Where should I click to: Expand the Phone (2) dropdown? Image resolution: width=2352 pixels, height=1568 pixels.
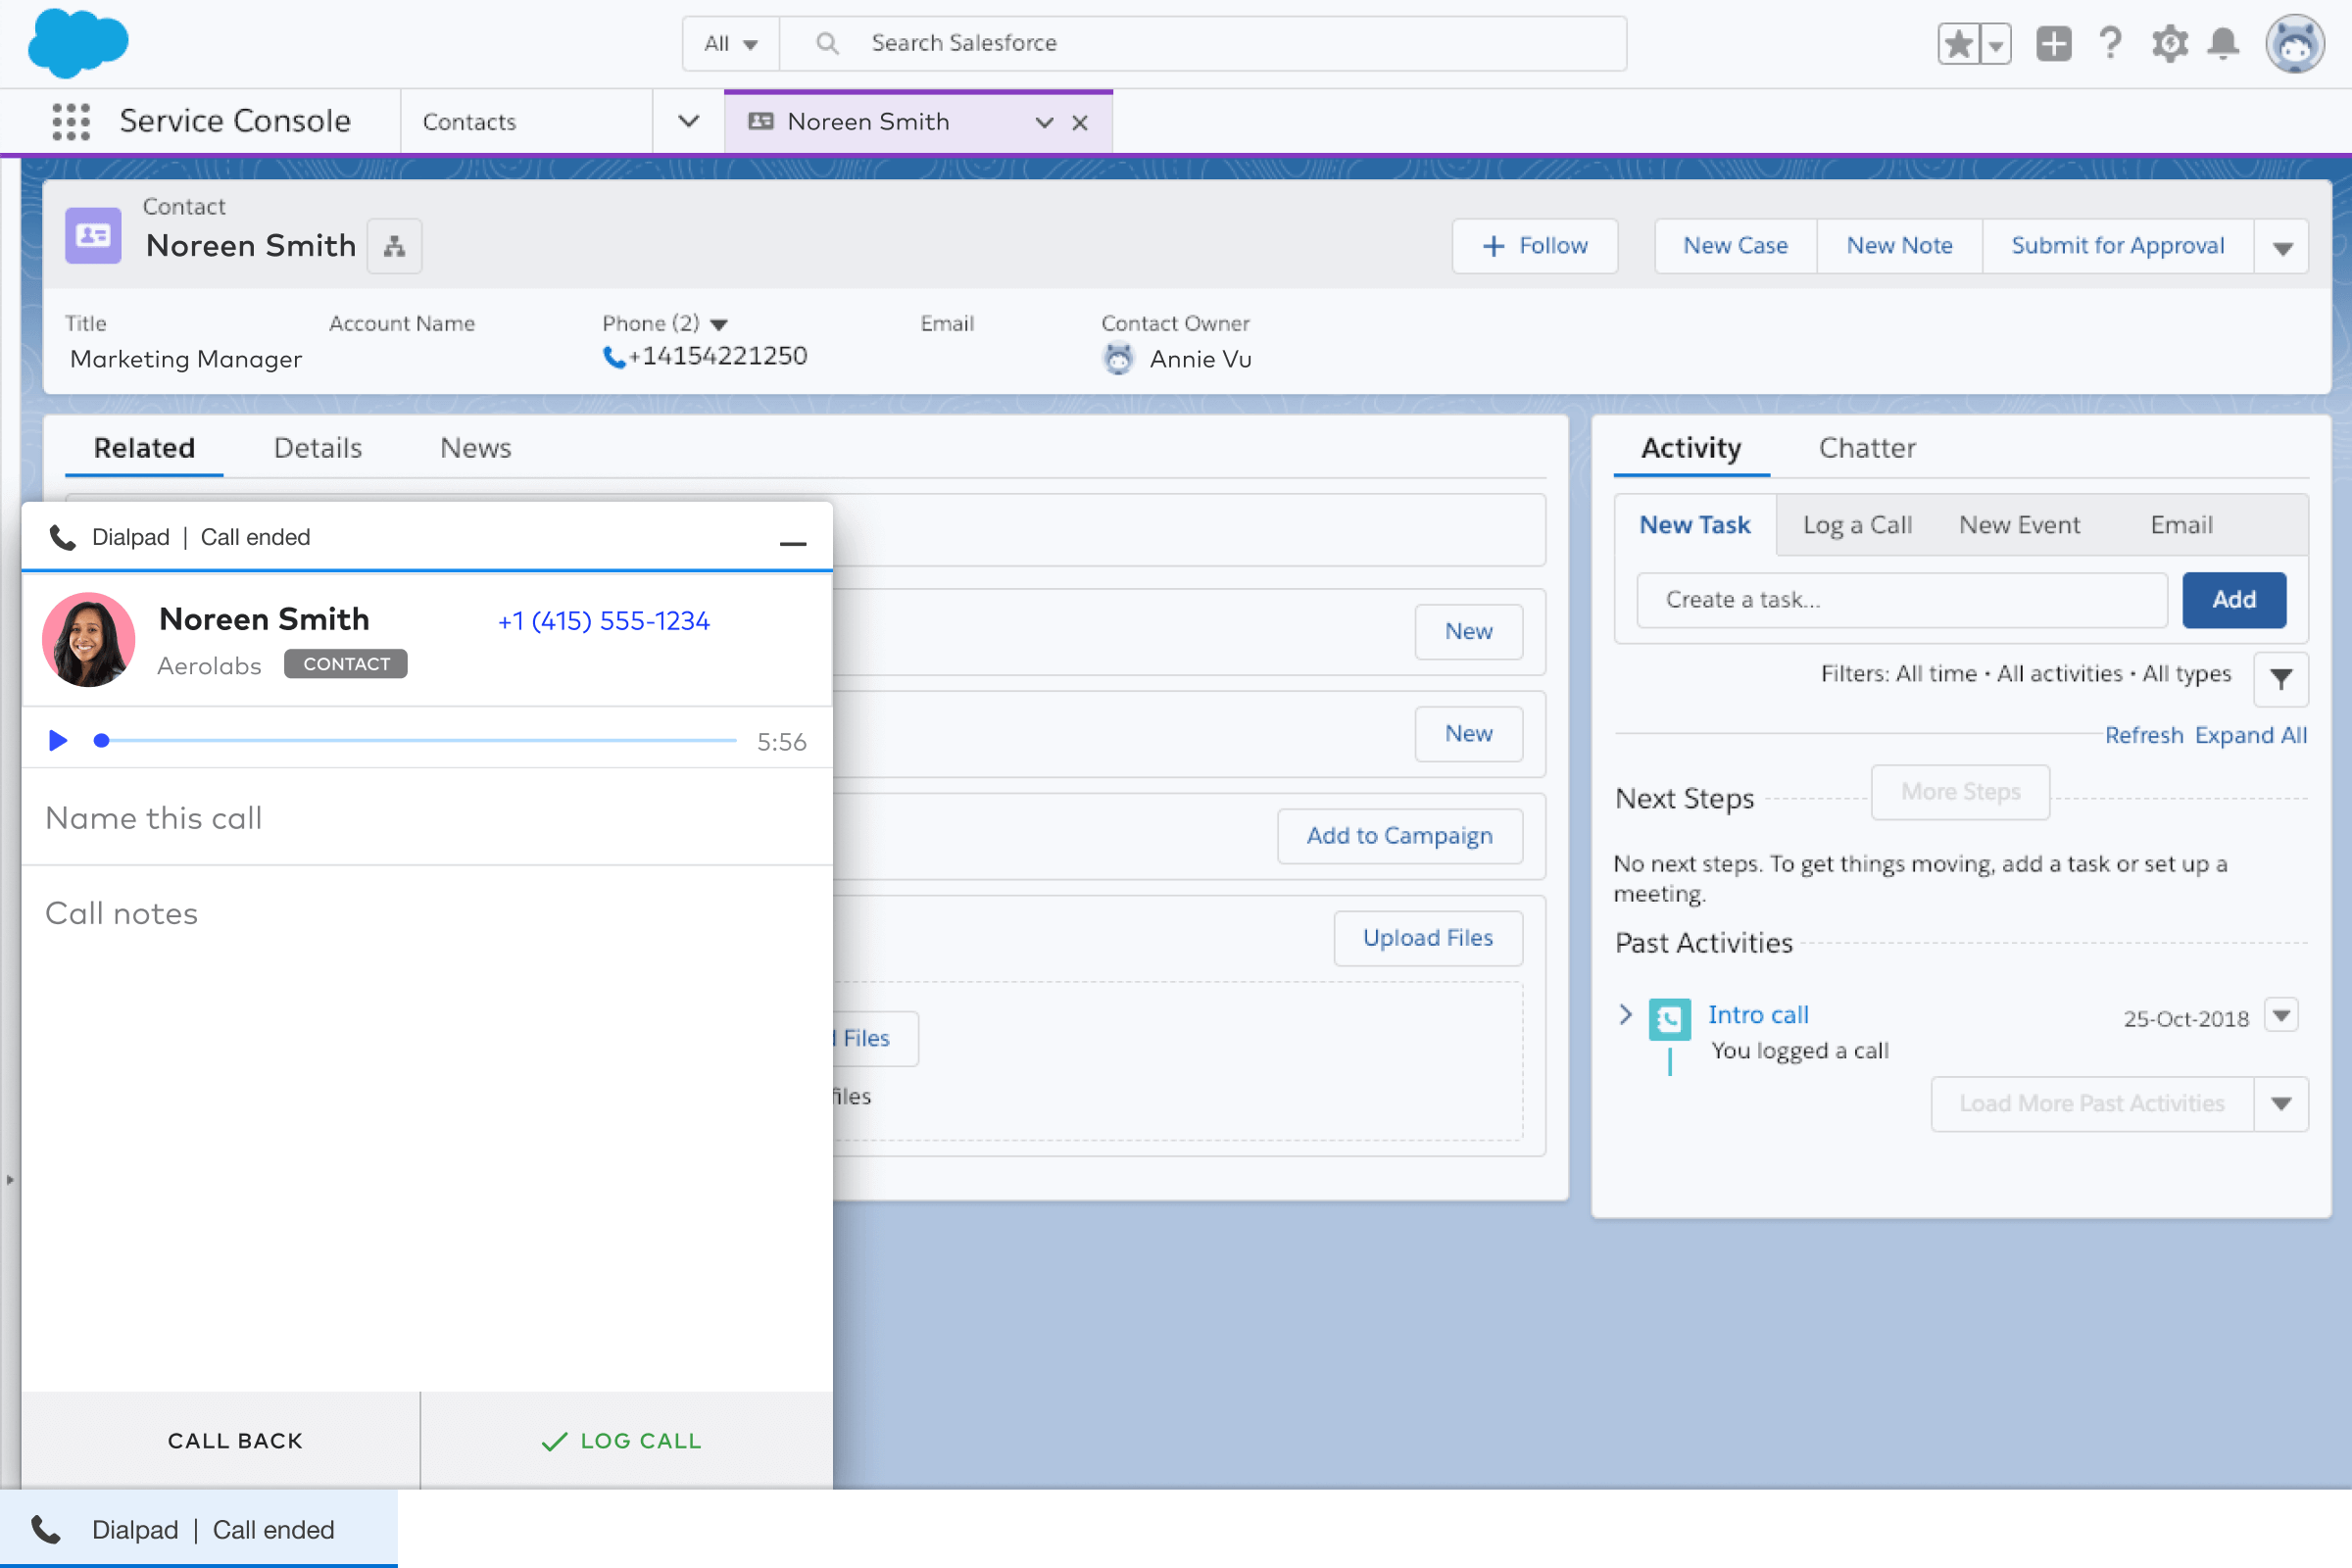click(720, 323)
